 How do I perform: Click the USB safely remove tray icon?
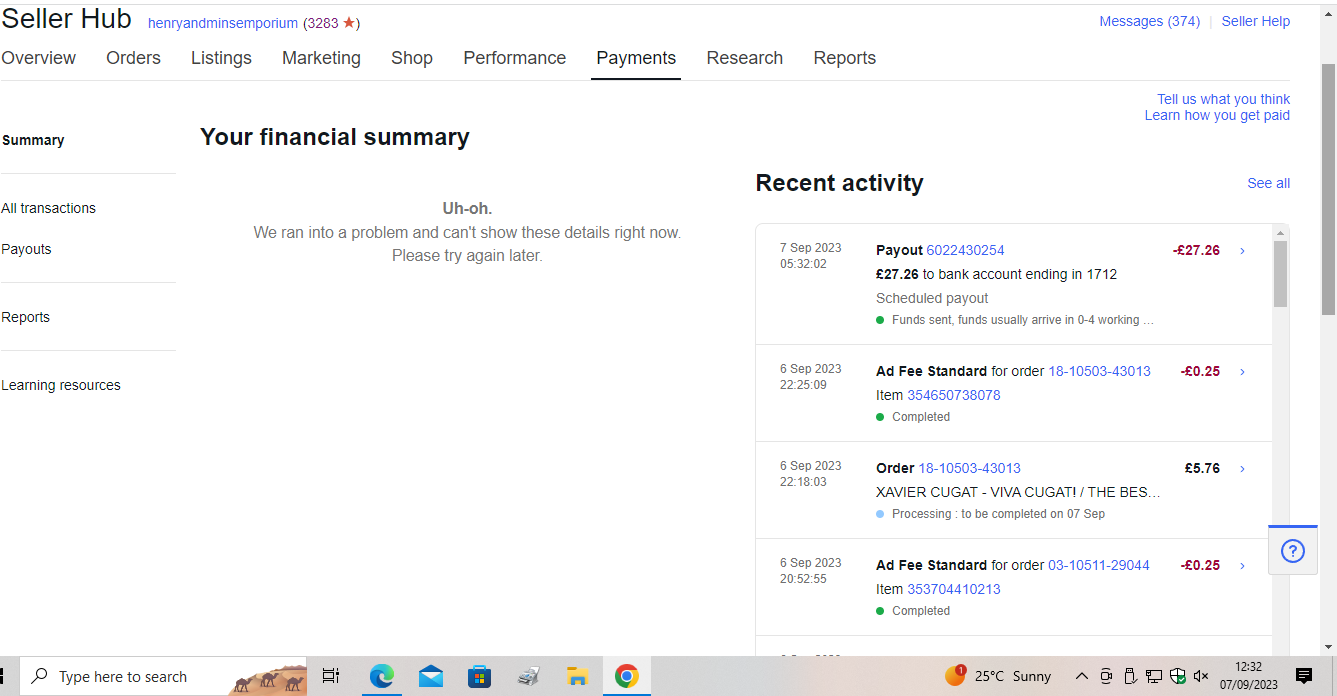pos(1130,676)
